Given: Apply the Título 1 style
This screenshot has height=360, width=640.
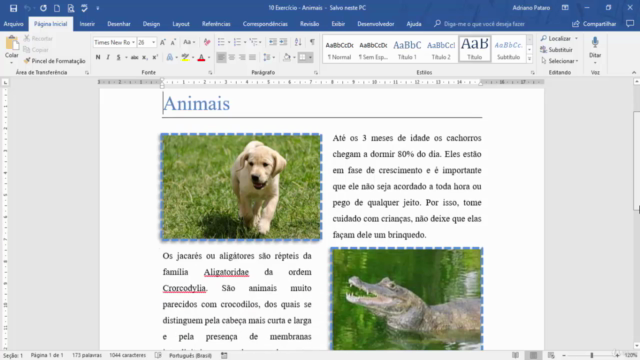Looking at the screenshot, I should pyautogui.click(x=407, y=49).
